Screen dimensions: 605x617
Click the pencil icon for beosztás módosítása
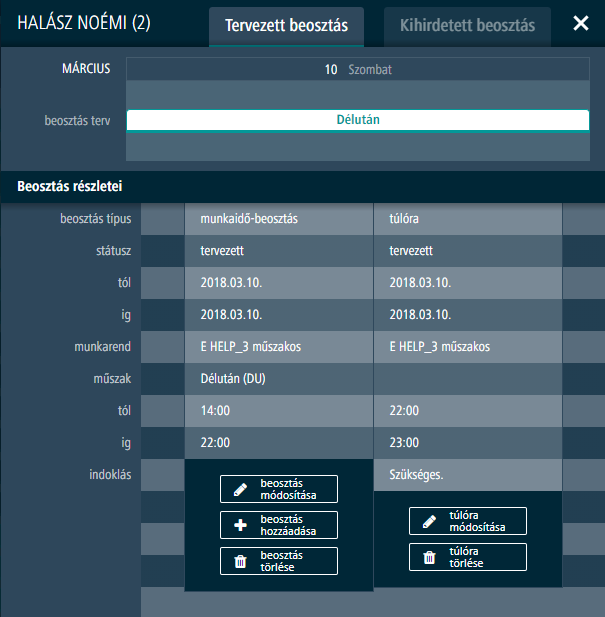[x=240, y=489]
